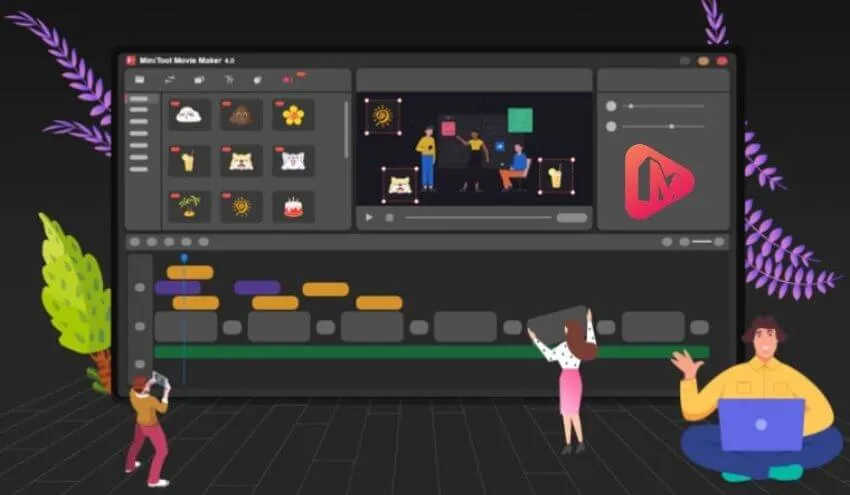The height and width of the screenshot is (495, 850).
Task: Open the Media tab icon in toolbar
Action: click(140, 80)
